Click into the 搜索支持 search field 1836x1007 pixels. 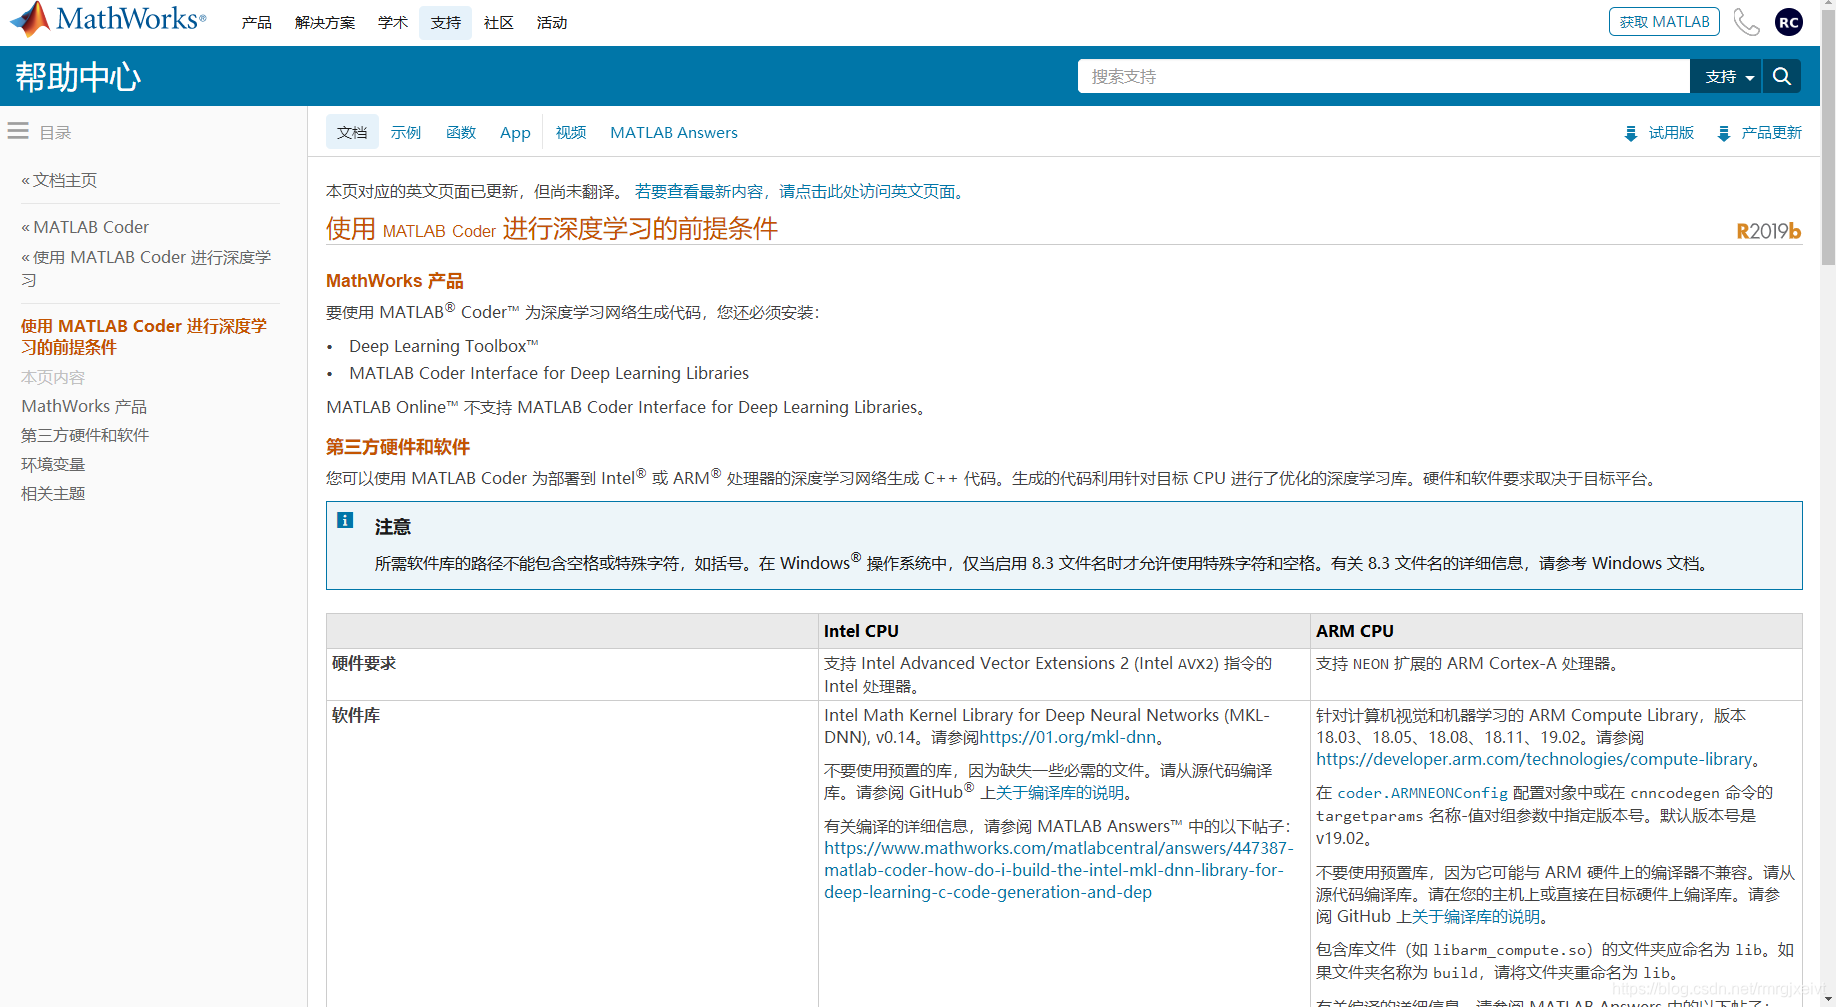coord(1384,76)
